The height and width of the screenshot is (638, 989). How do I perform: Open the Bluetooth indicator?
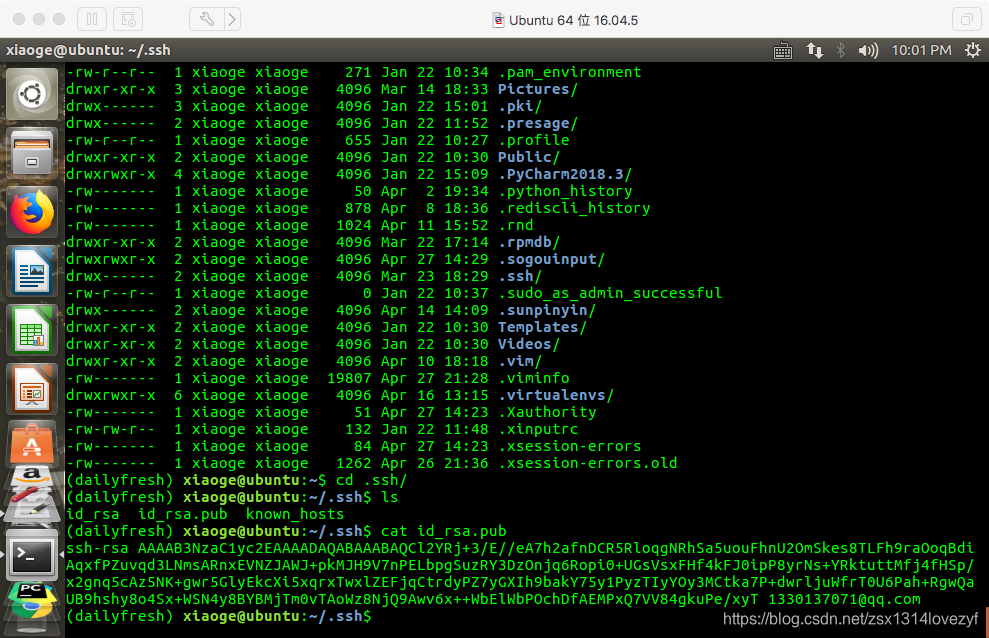(x=841, y=50)
